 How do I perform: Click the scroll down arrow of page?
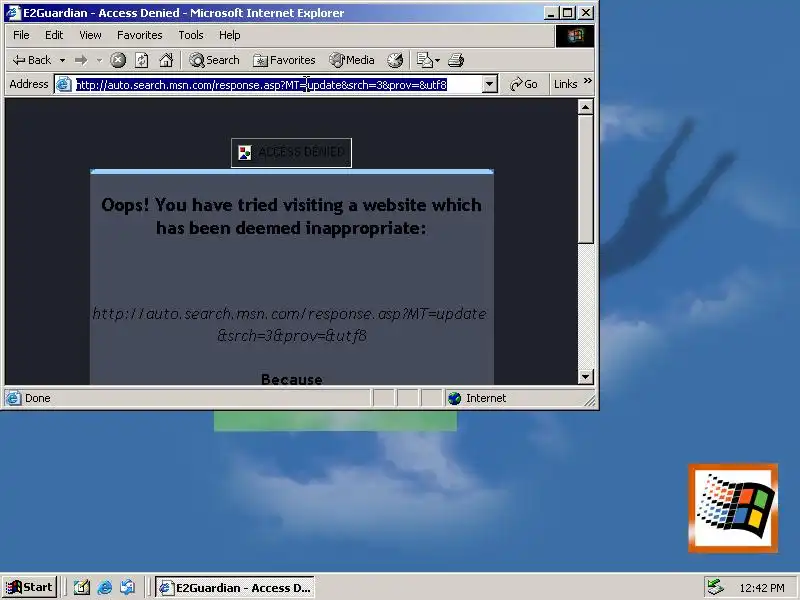(x=585, y=377)
